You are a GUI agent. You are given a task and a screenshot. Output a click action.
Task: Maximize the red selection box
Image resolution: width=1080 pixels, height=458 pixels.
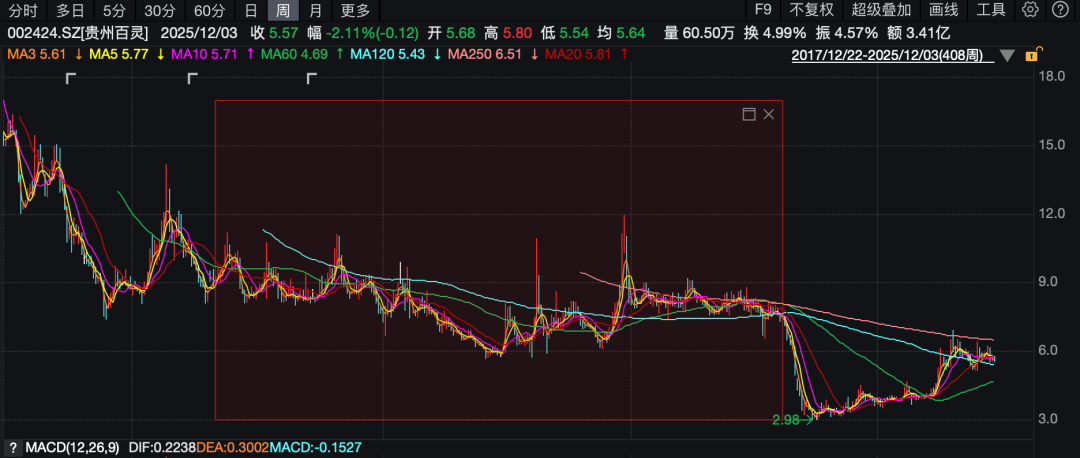tap(749, 114)
